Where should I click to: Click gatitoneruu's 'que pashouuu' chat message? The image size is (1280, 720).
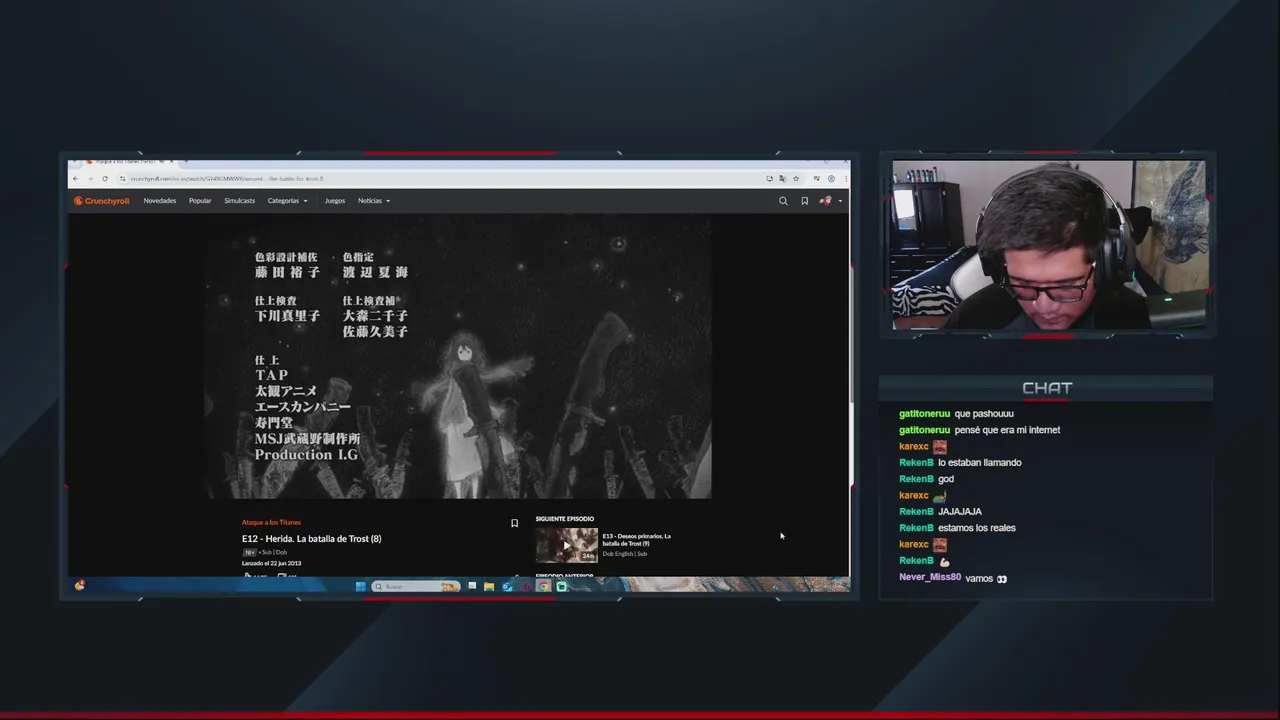[x=984, y=414]
